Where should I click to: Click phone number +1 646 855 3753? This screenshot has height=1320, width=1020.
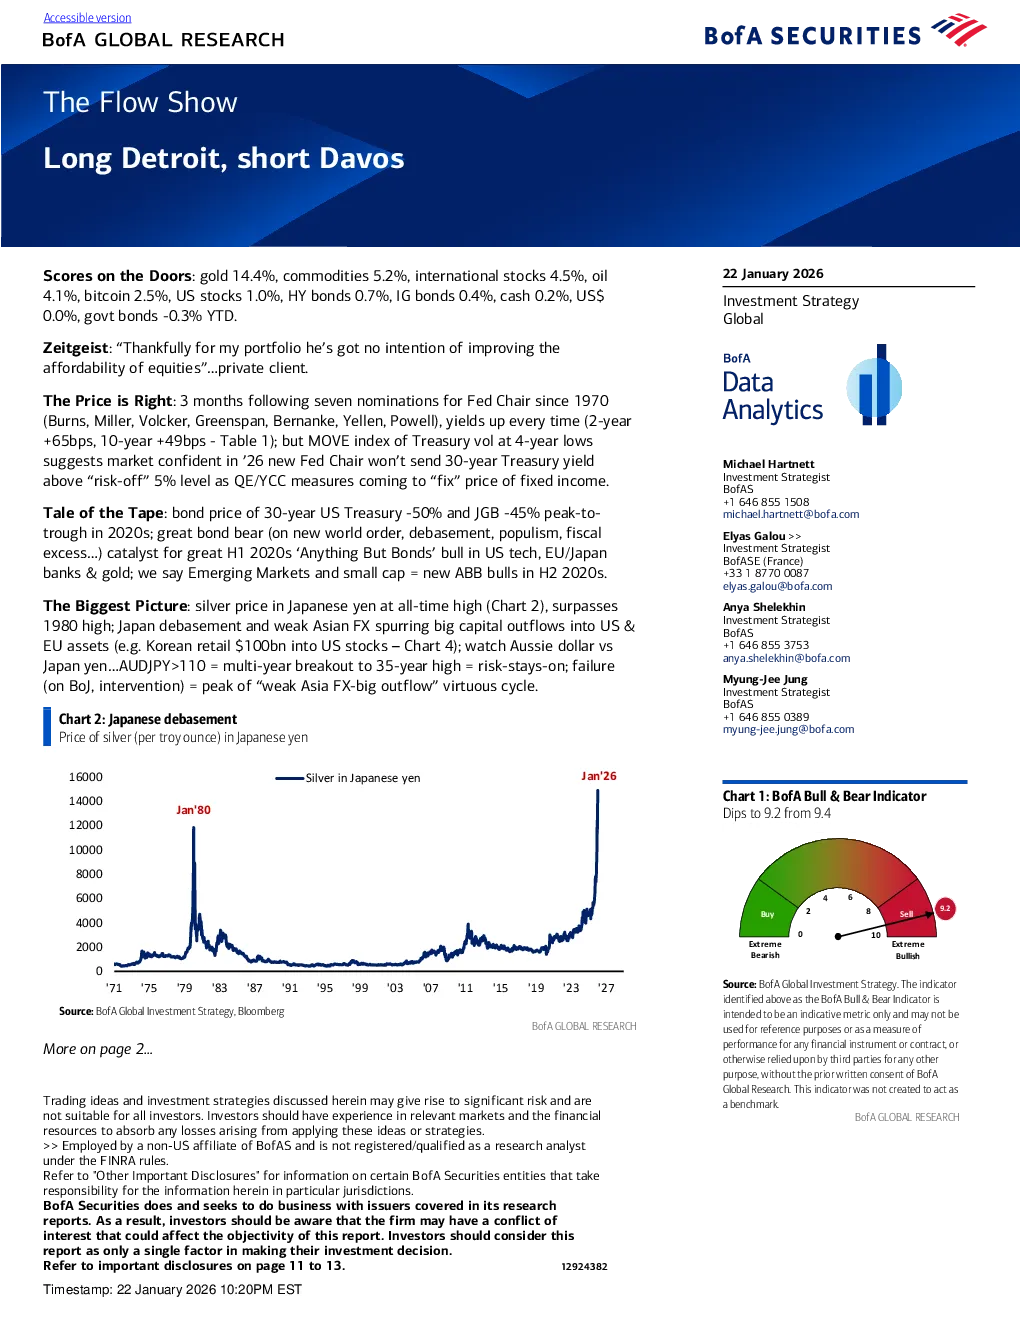point(766,645)
